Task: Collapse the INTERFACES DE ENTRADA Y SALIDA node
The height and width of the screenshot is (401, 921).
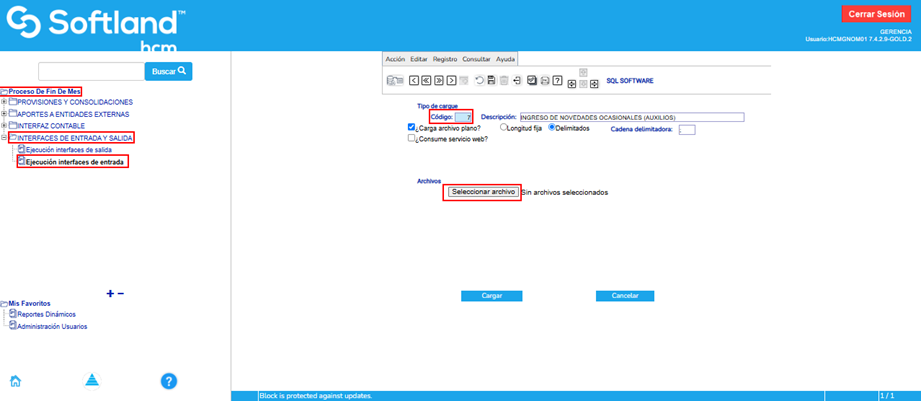Action: (x=4, y=137)
